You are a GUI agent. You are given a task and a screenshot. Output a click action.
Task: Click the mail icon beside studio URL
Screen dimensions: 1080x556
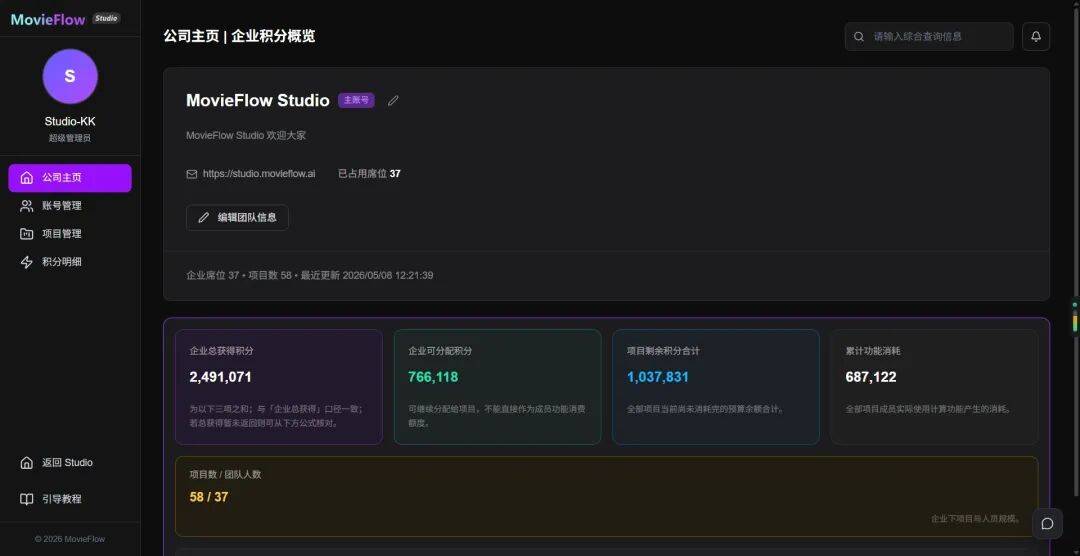coord(191,174)
